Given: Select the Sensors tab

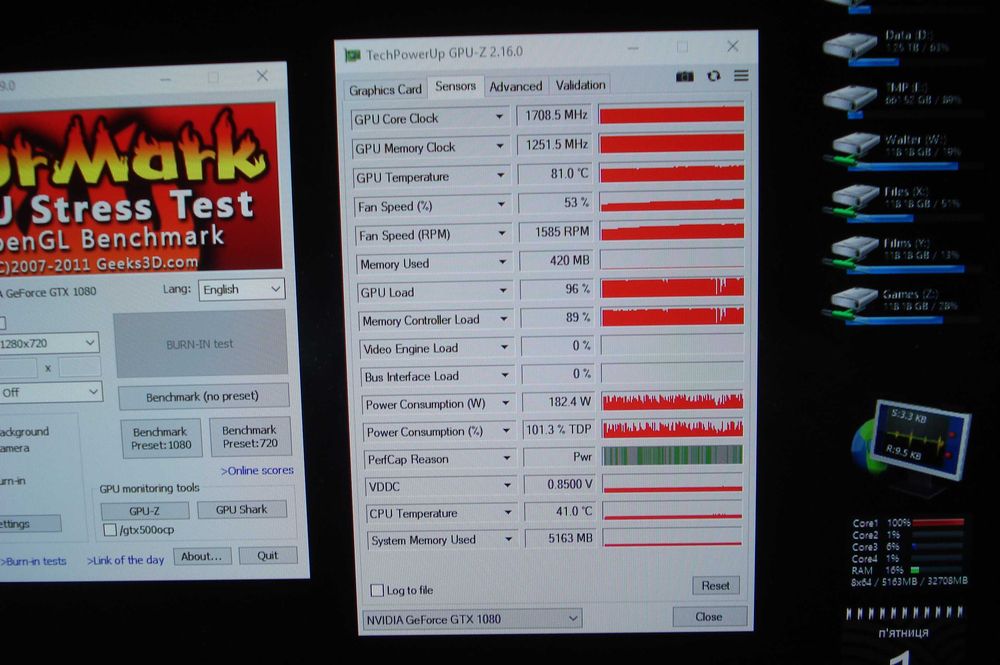Looking at the screenshot, I should tap(455, 86).
